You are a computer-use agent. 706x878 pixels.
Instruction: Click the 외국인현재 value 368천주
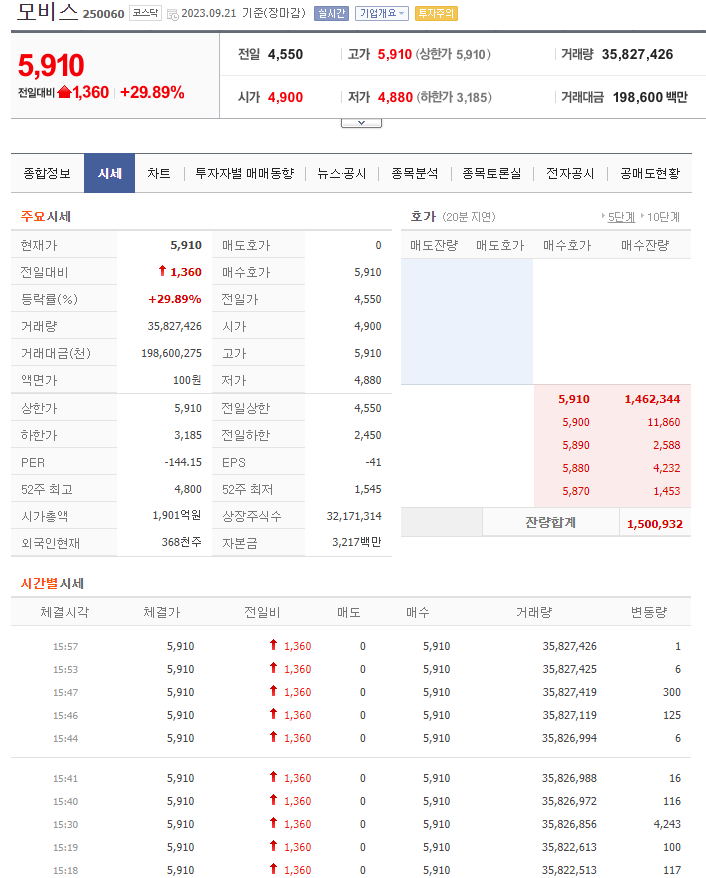click(181, 543)
